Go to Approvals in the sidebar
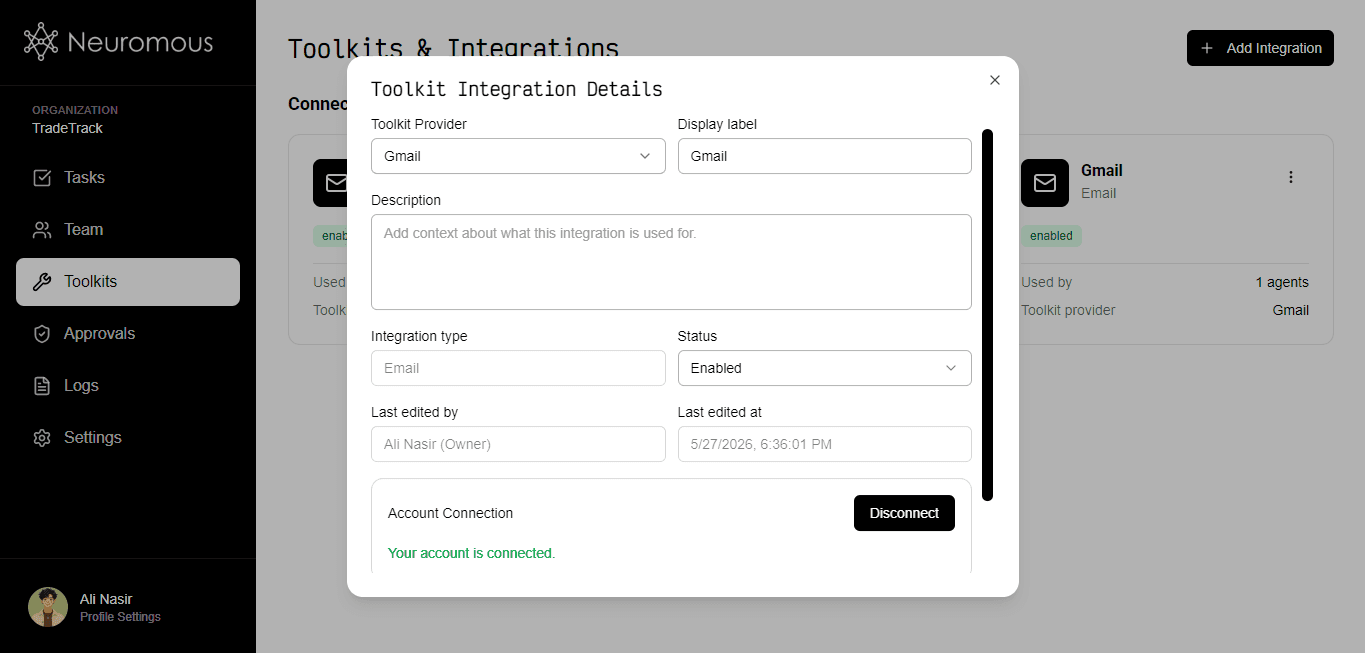1365x653 pixels. click(128, 334)
